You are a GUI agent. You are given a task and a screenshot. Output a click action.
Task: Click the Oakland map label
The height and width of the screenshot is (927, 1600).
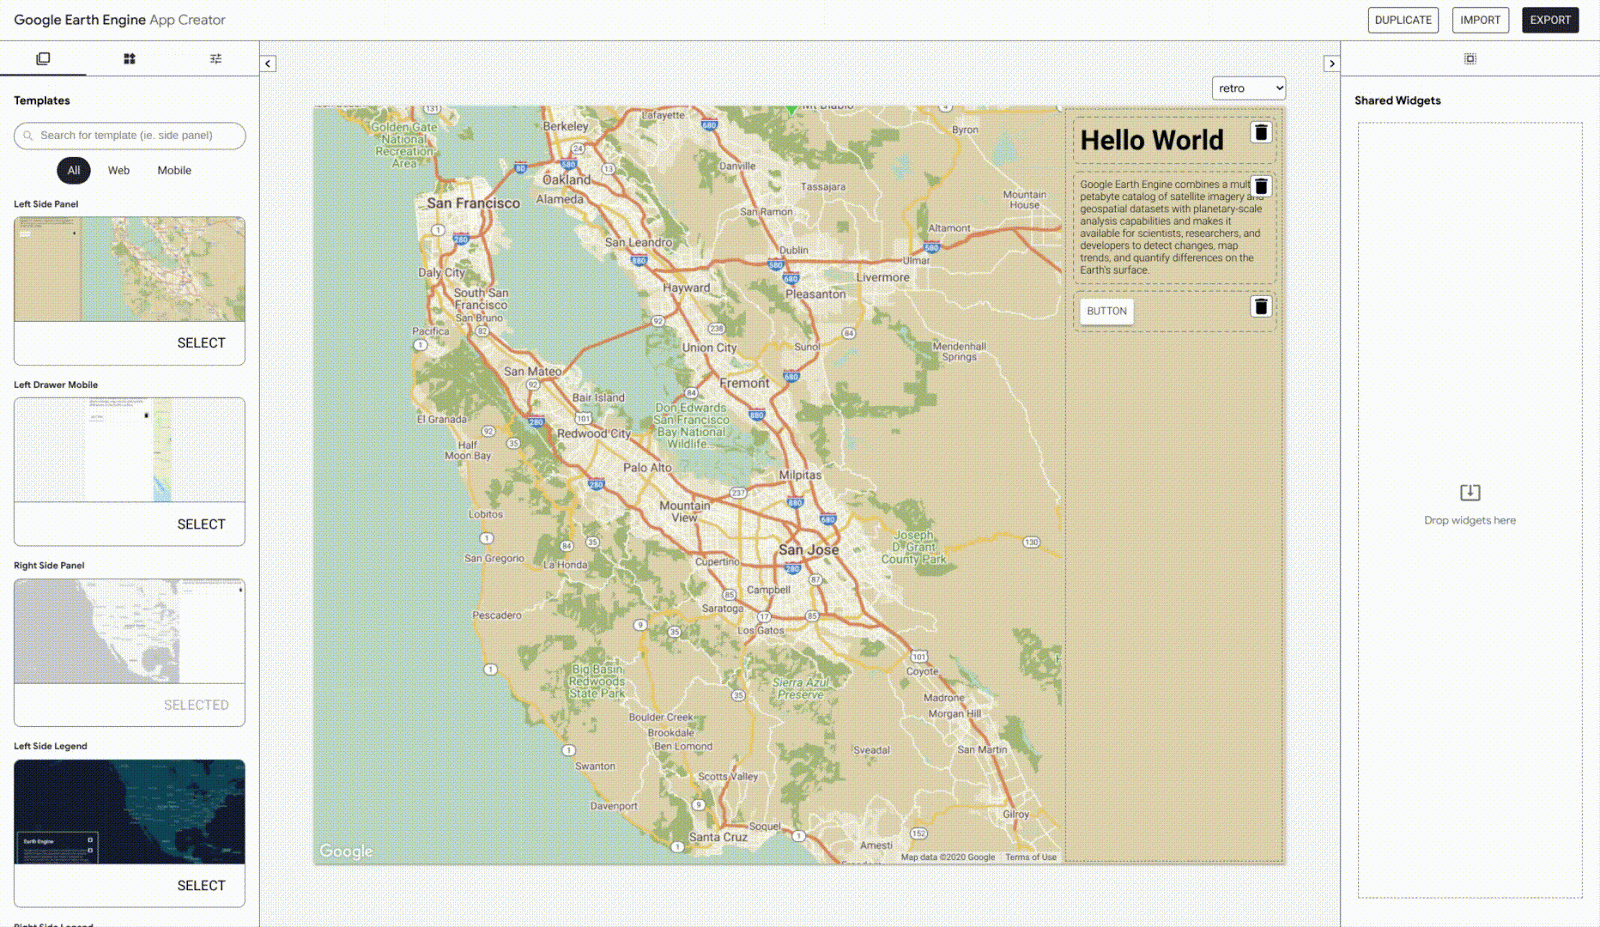[567, 180]
